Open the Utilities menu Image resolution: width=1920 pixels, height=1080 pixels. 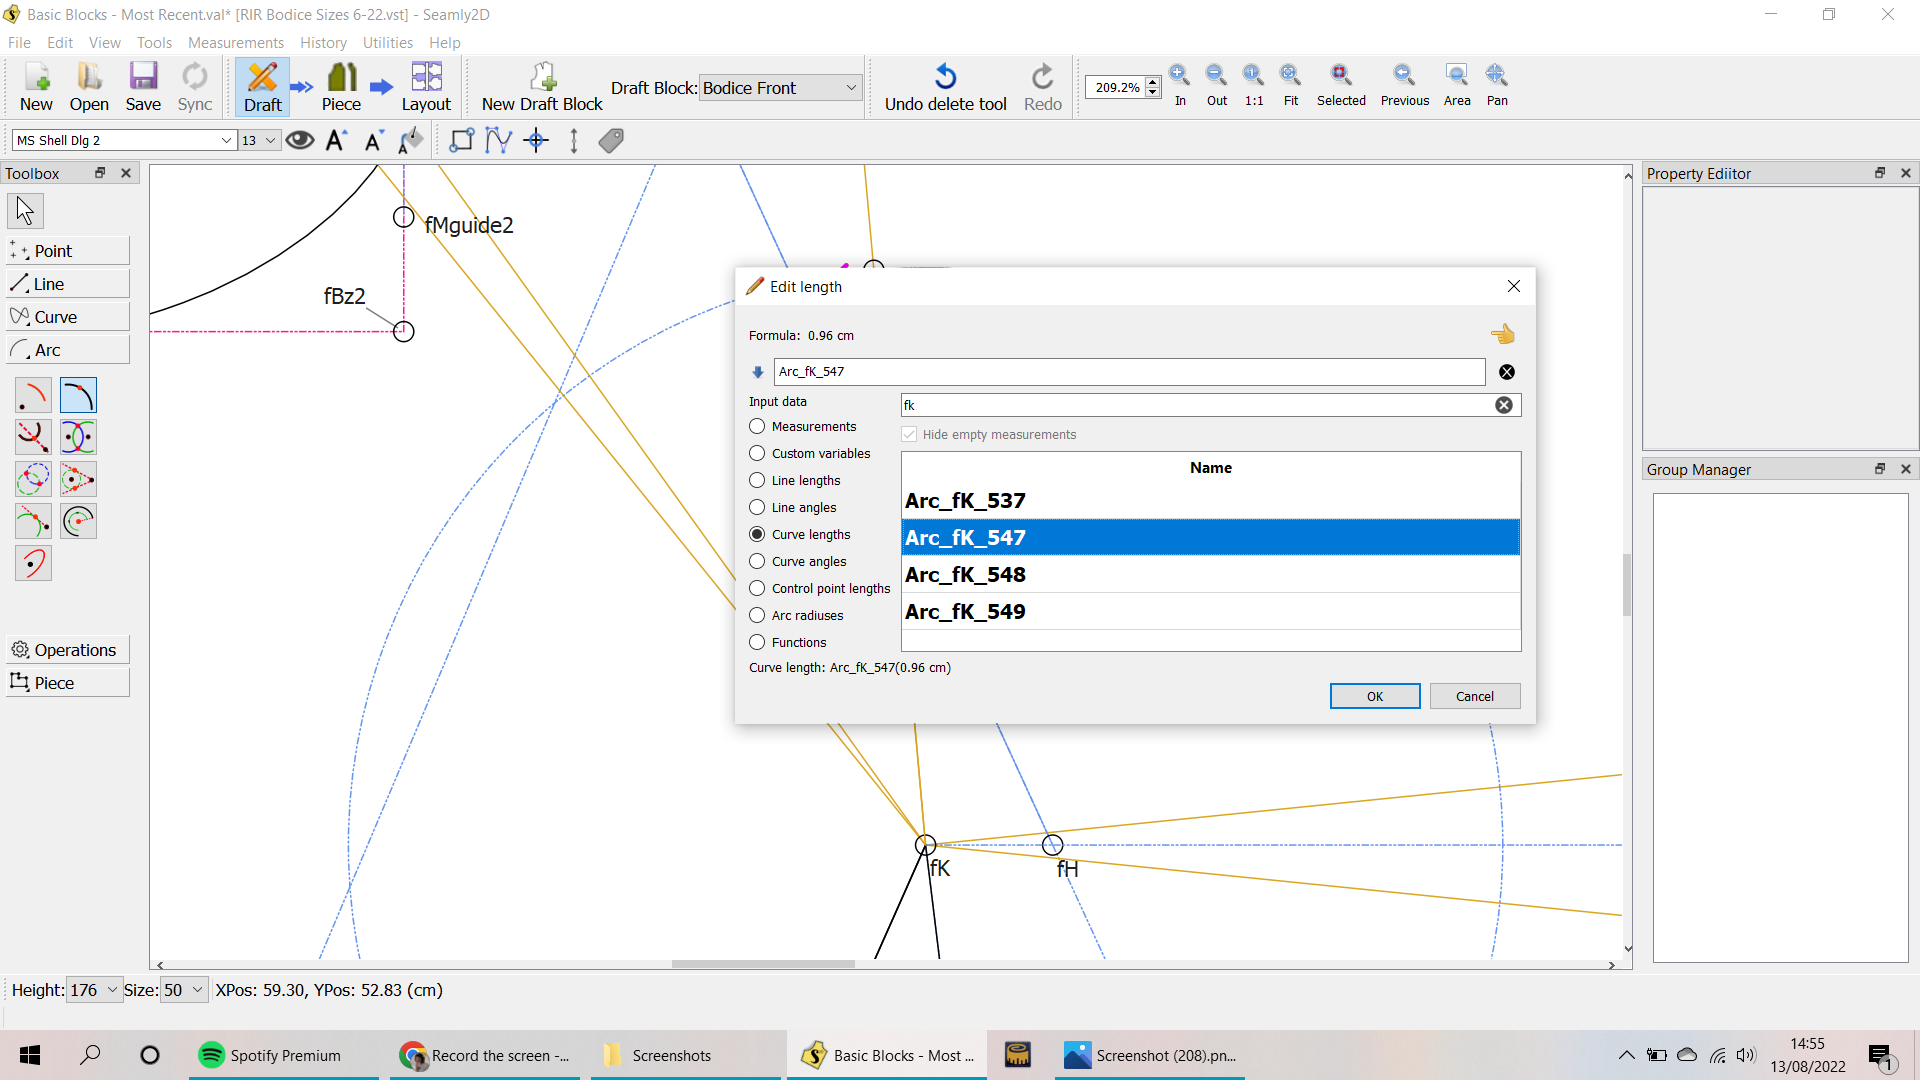click(x=387, y=43)
